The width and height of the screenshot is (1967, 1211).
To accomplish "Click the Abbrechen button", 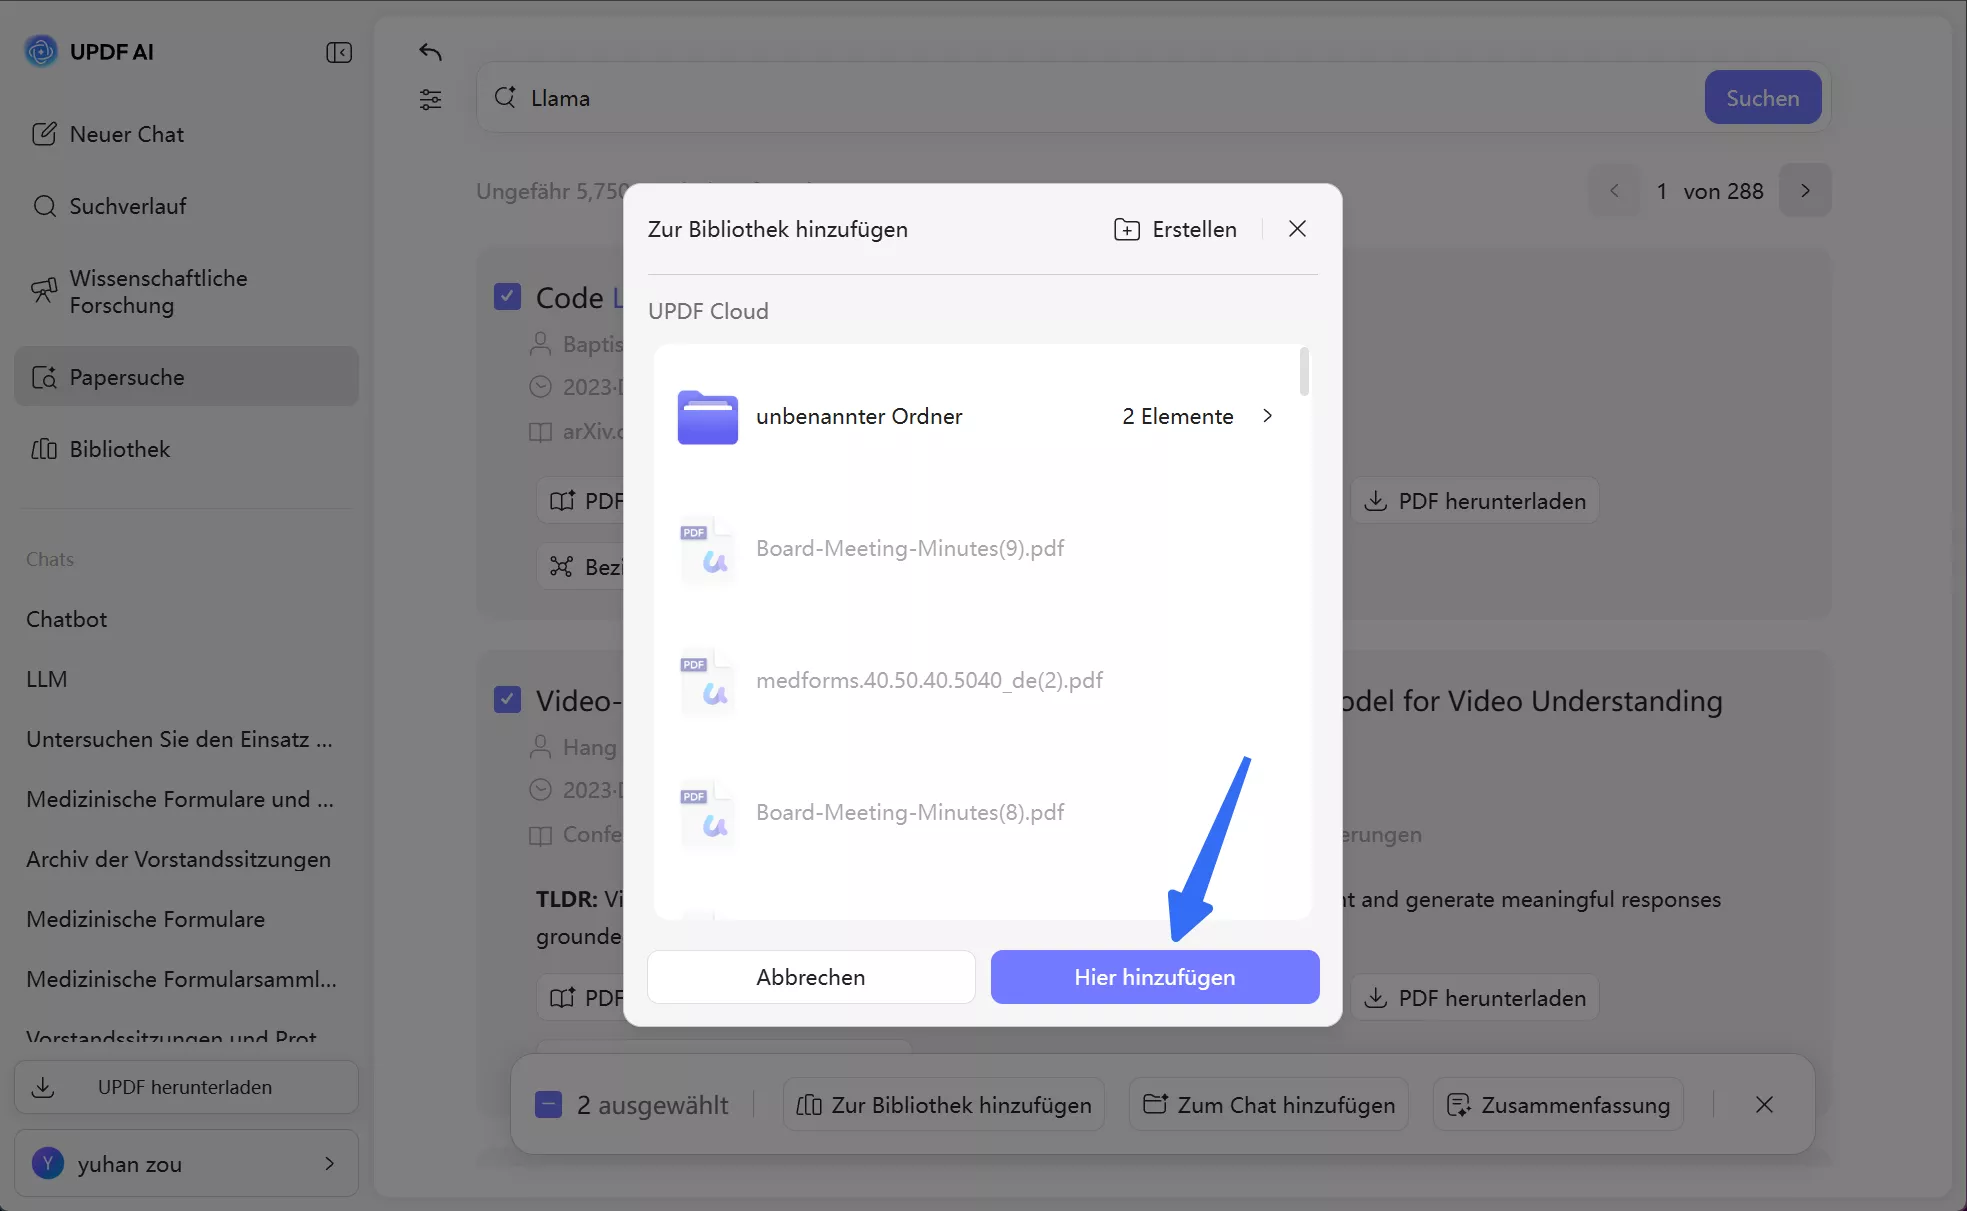I will tap(810, 977).
